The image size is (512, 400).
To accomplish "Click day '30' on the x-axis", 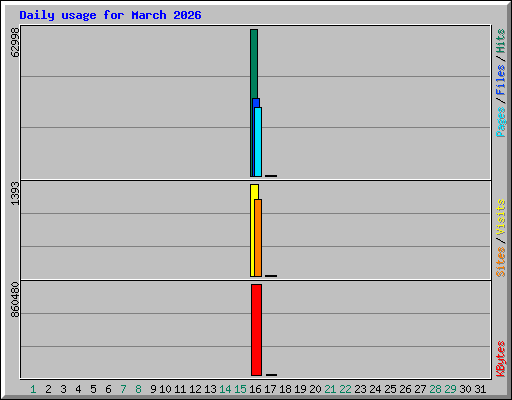I will tap(465, 389).
